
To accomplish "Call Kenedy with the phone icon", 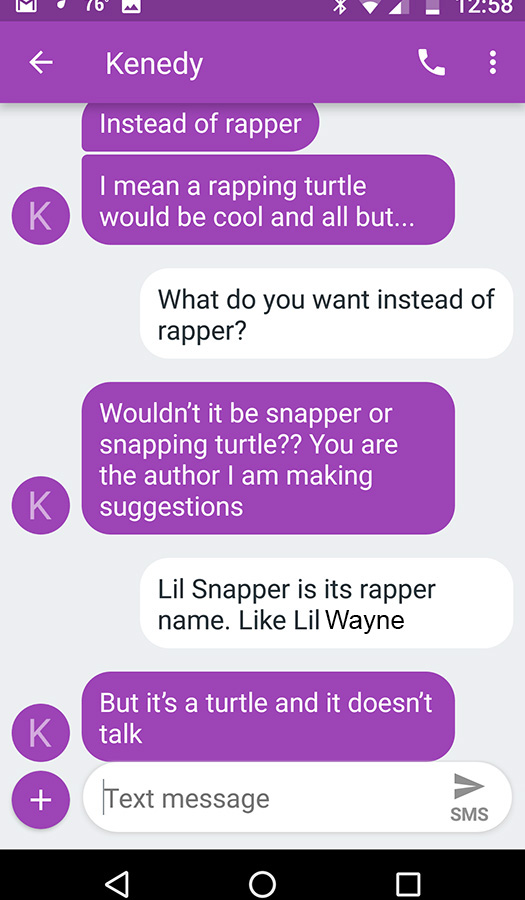I will click(x=431, y=63).
